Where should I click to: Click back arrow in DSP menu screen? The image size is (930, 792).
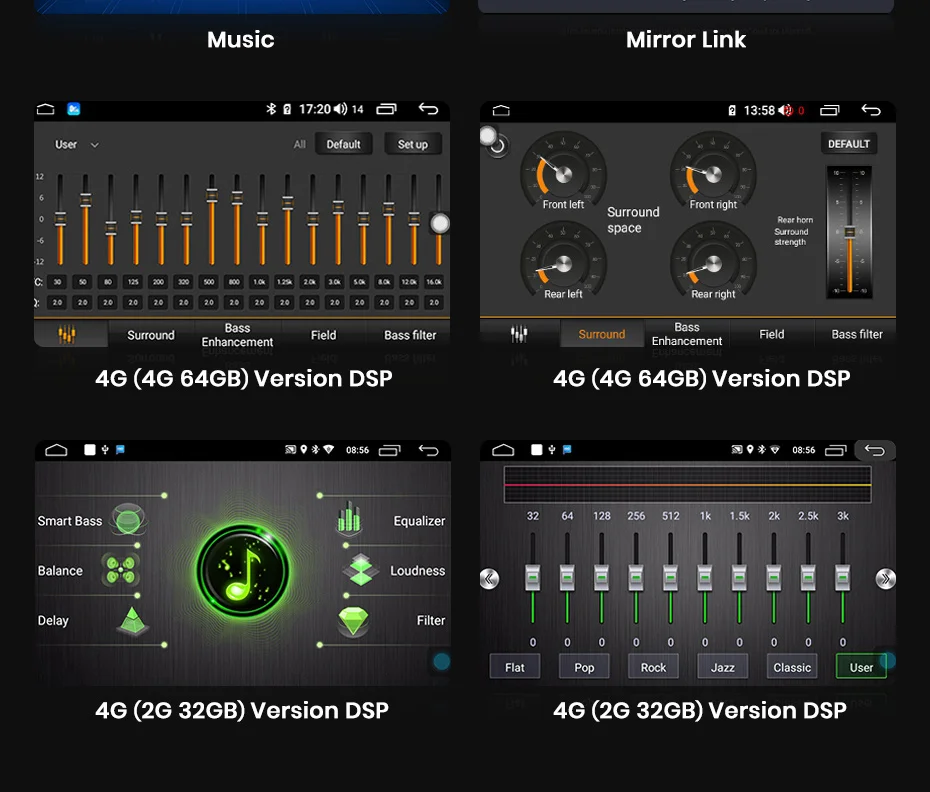[428, 450]
